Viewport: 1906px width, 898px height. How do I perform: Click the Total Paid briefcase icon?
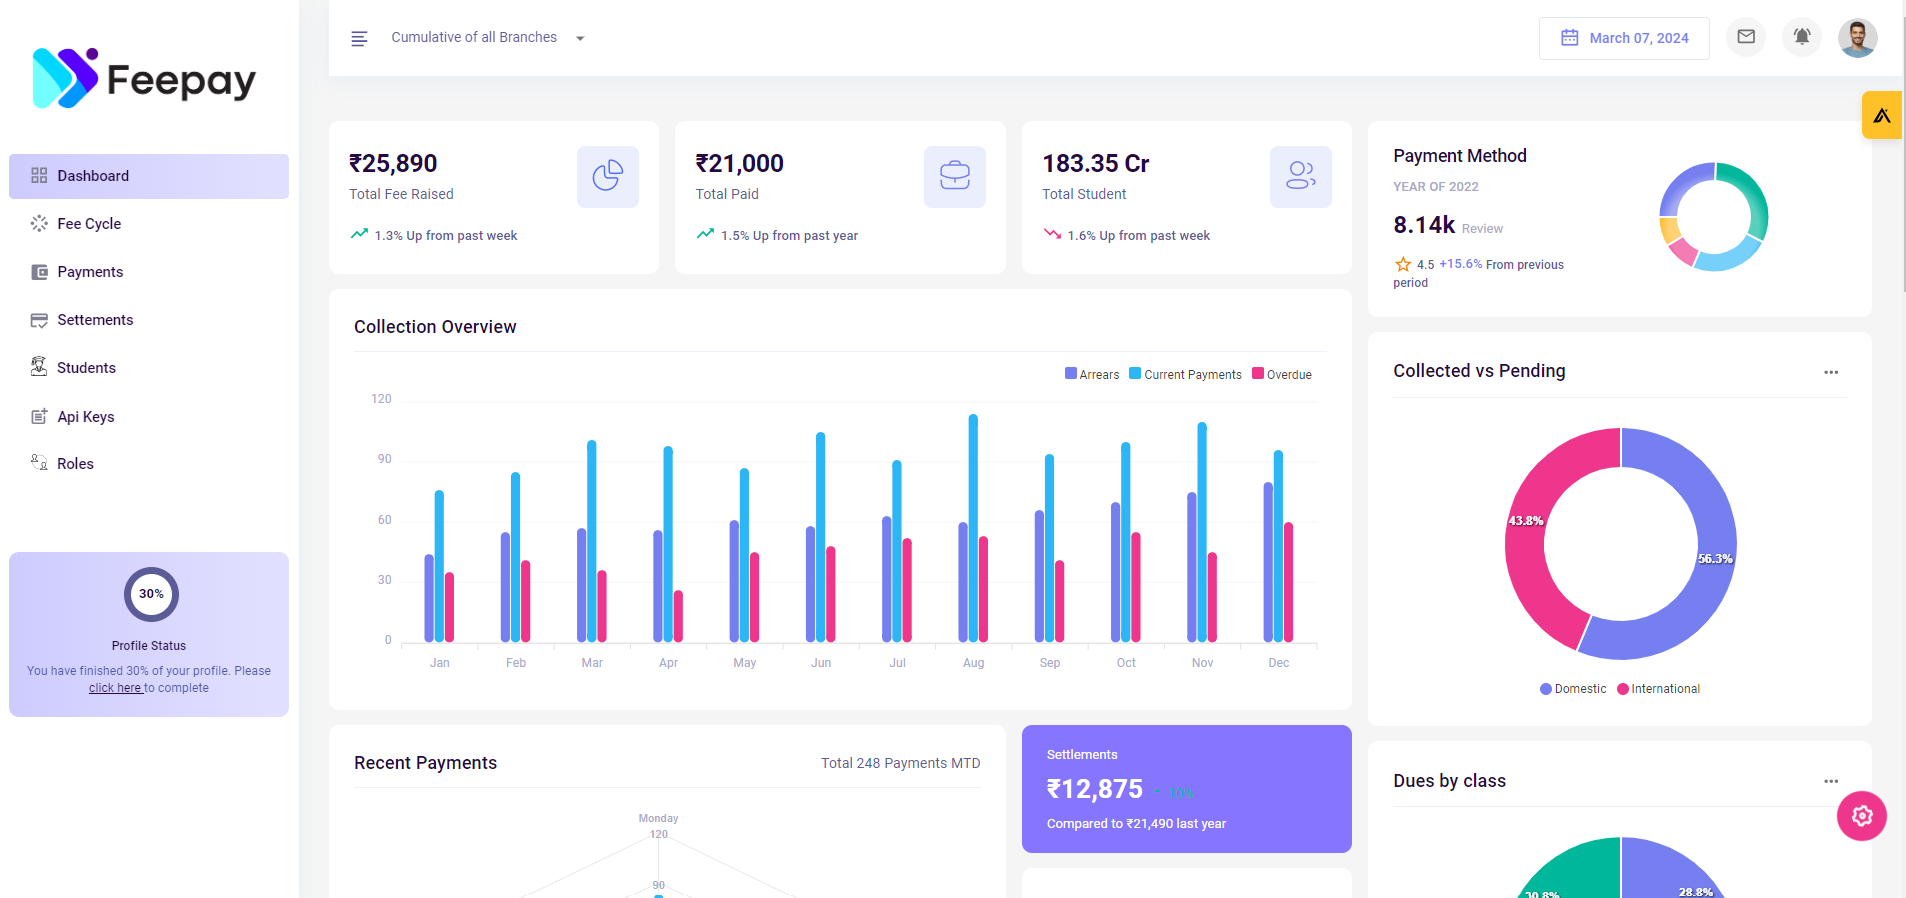pos(954,176)
